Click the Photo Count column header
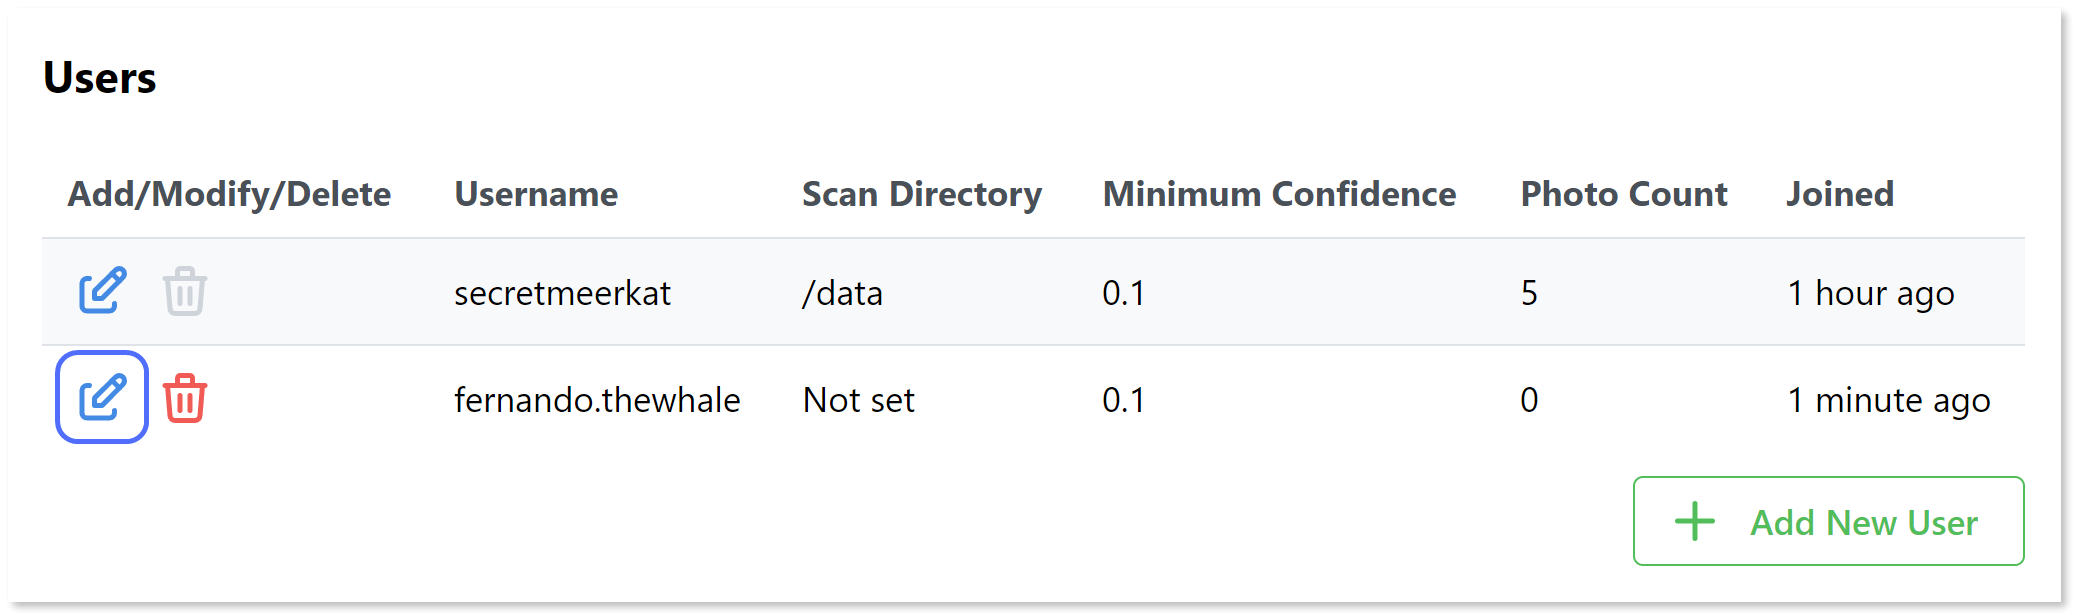Image resolution: width=2074 pixels, height=615 pixels. [x=1622, y=194]
